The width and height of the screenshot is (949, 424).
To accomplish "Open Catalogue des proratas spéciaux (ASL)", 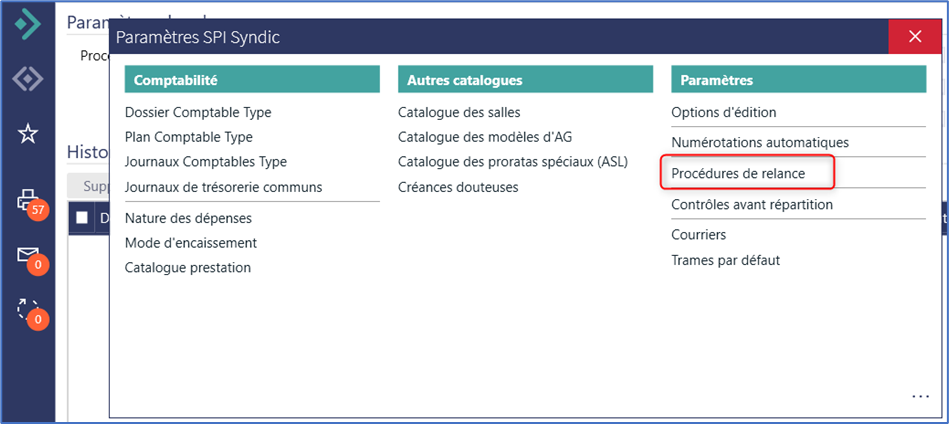I will tap(513, 162).
